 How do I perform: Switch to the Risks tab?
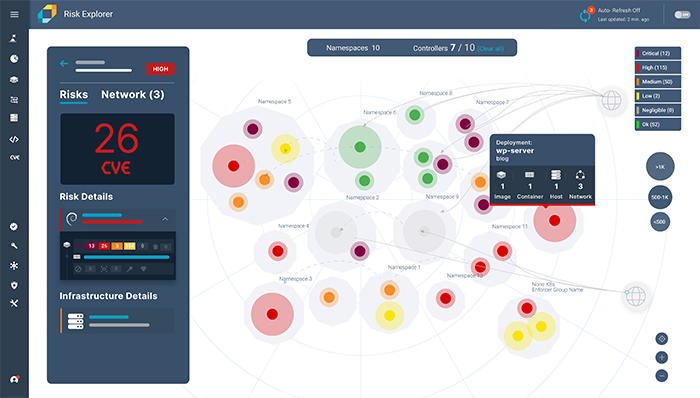click(x=74, y=95)
